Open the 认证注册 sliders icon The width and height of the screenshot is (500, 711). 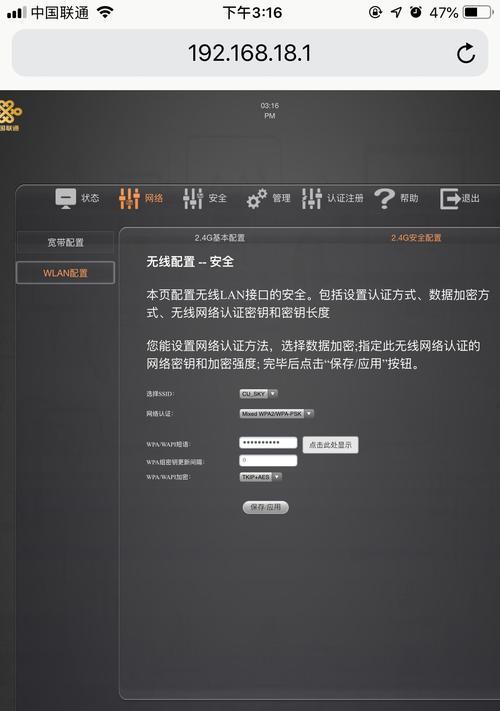(x=312, y=198)
